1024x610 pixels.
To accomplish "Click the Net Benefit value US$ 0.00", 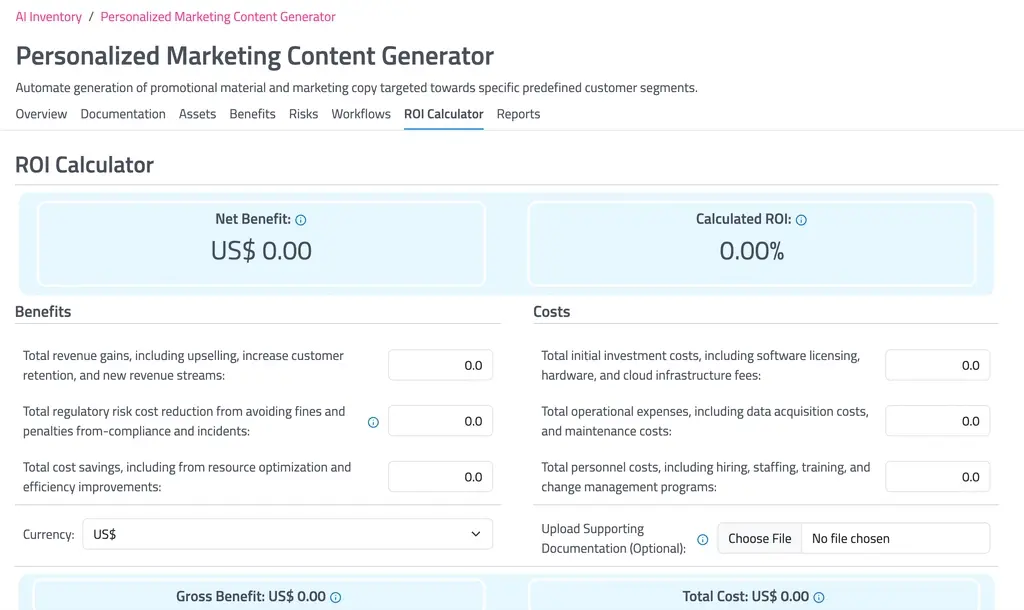I will 261,251.
